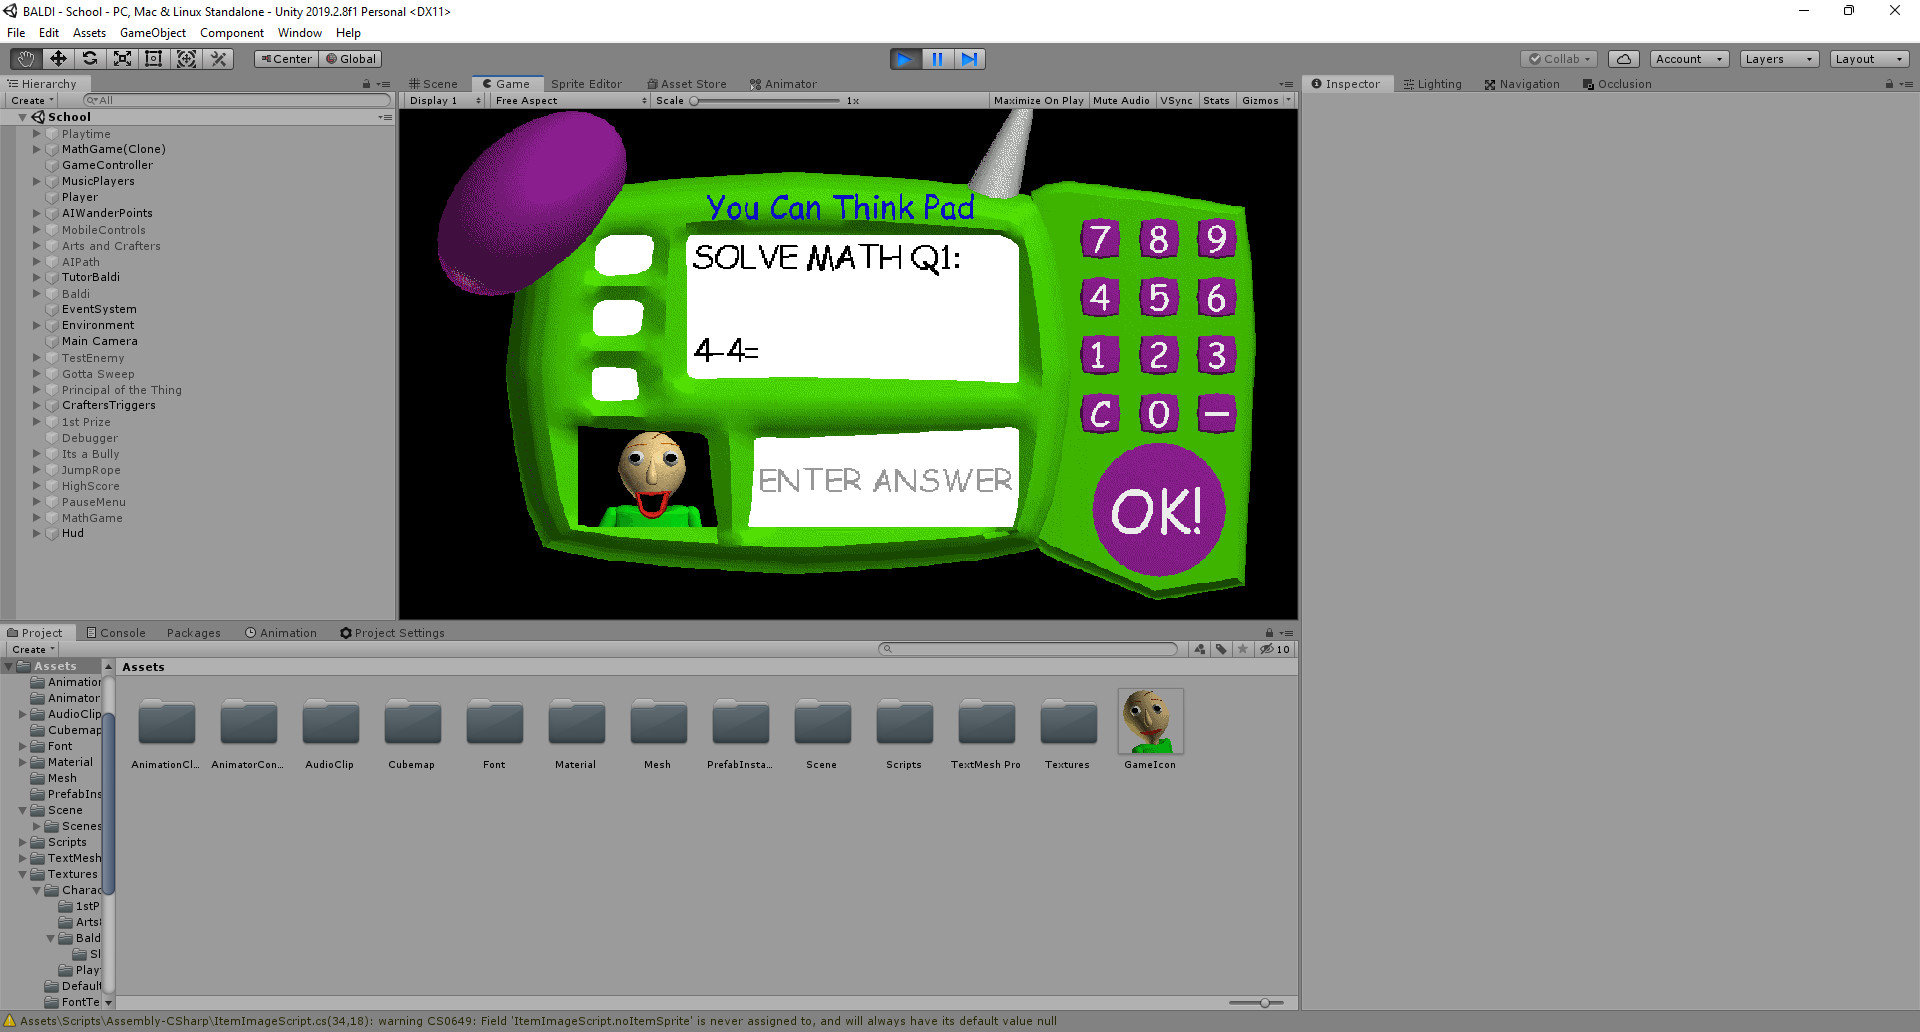1920x1032 pixels.
Task: Click the warning icon in status bar
Action: click(10, 1021)
